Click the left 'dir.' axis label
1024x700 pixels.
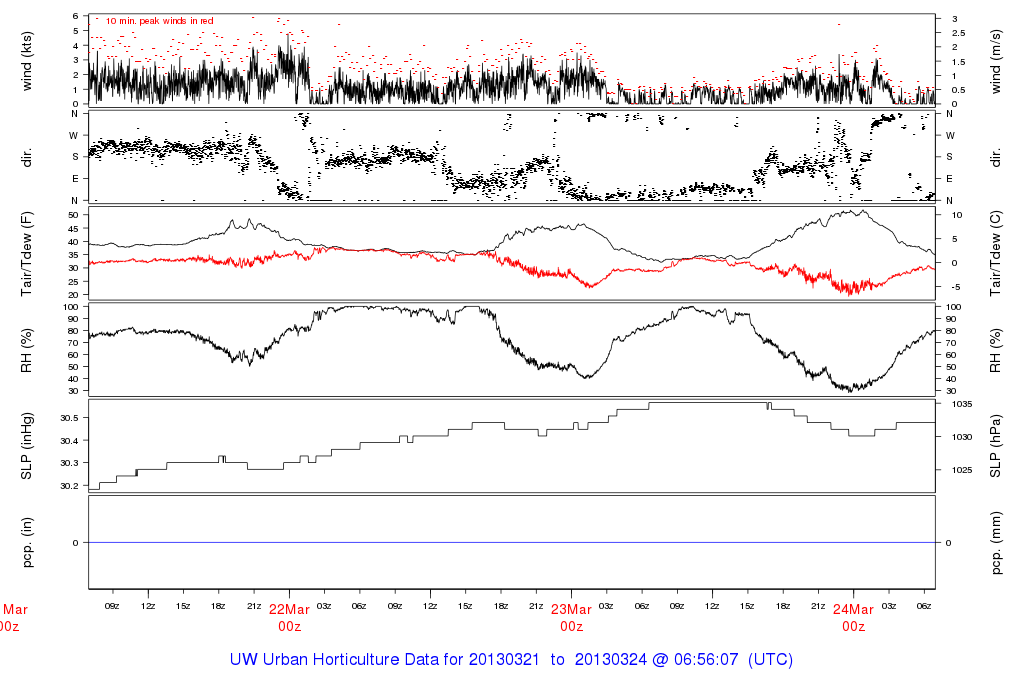tap(27, 157)
